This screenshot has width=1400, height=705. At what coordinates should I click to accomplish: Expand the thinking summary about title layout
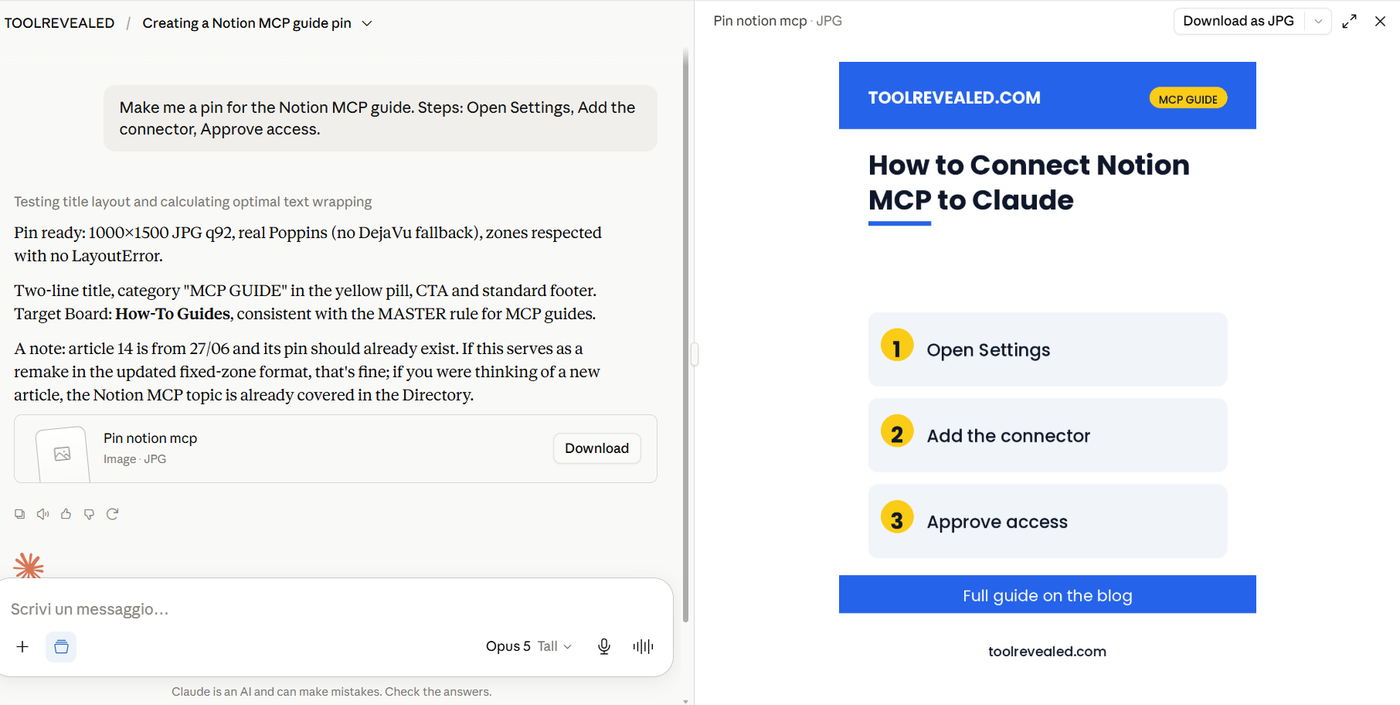point(193,202)
